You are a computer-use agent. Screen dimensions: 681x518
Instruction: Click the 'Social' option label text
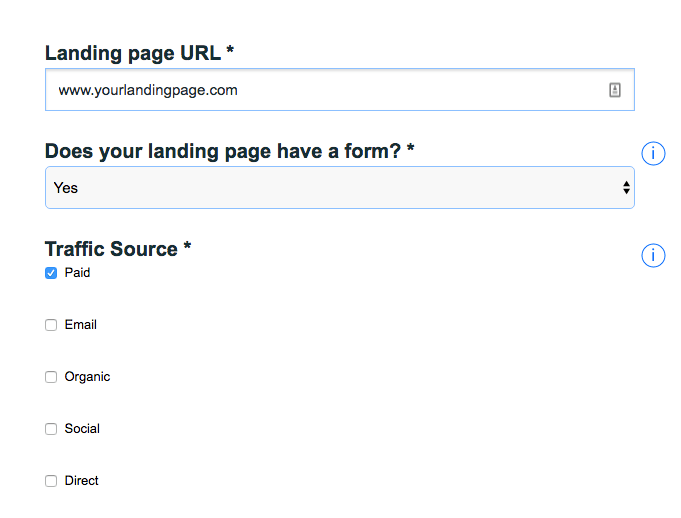point(82,429)
